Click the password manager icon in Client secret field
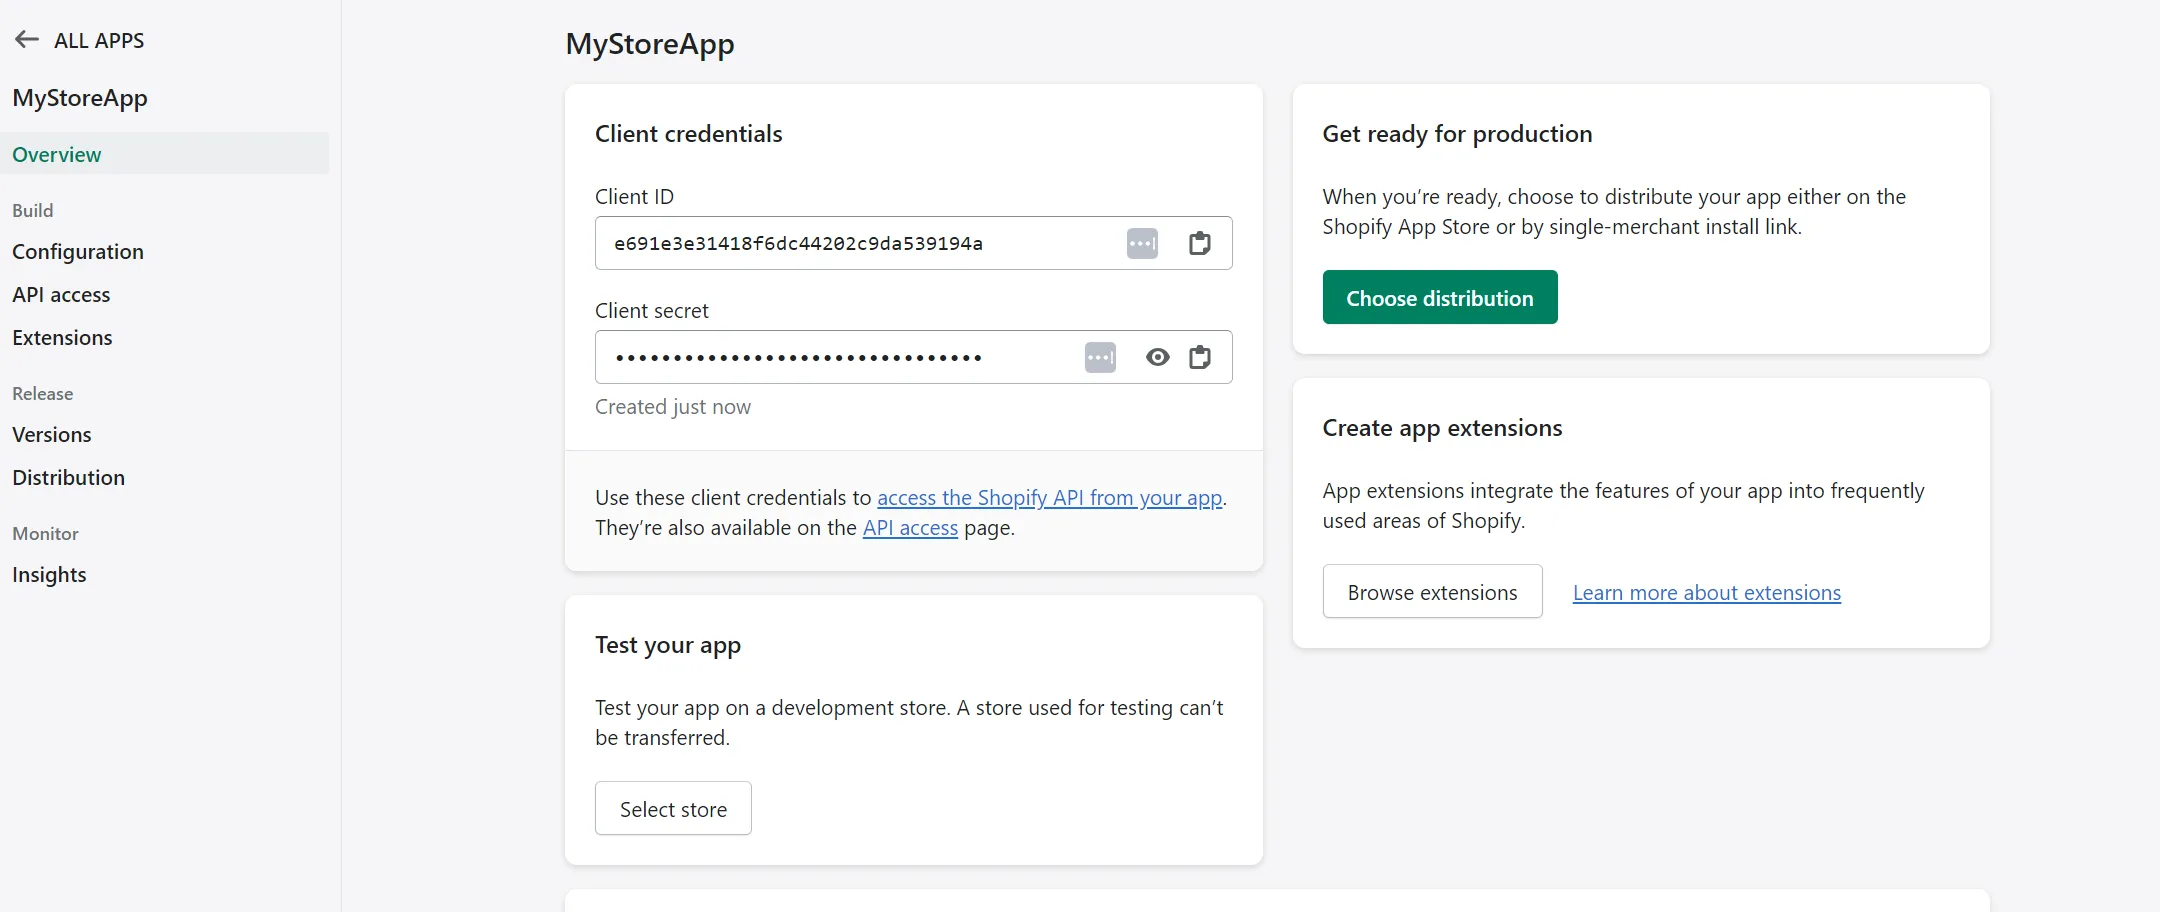The height and width of the screenshot is (912, 2160). point(1100,357)
